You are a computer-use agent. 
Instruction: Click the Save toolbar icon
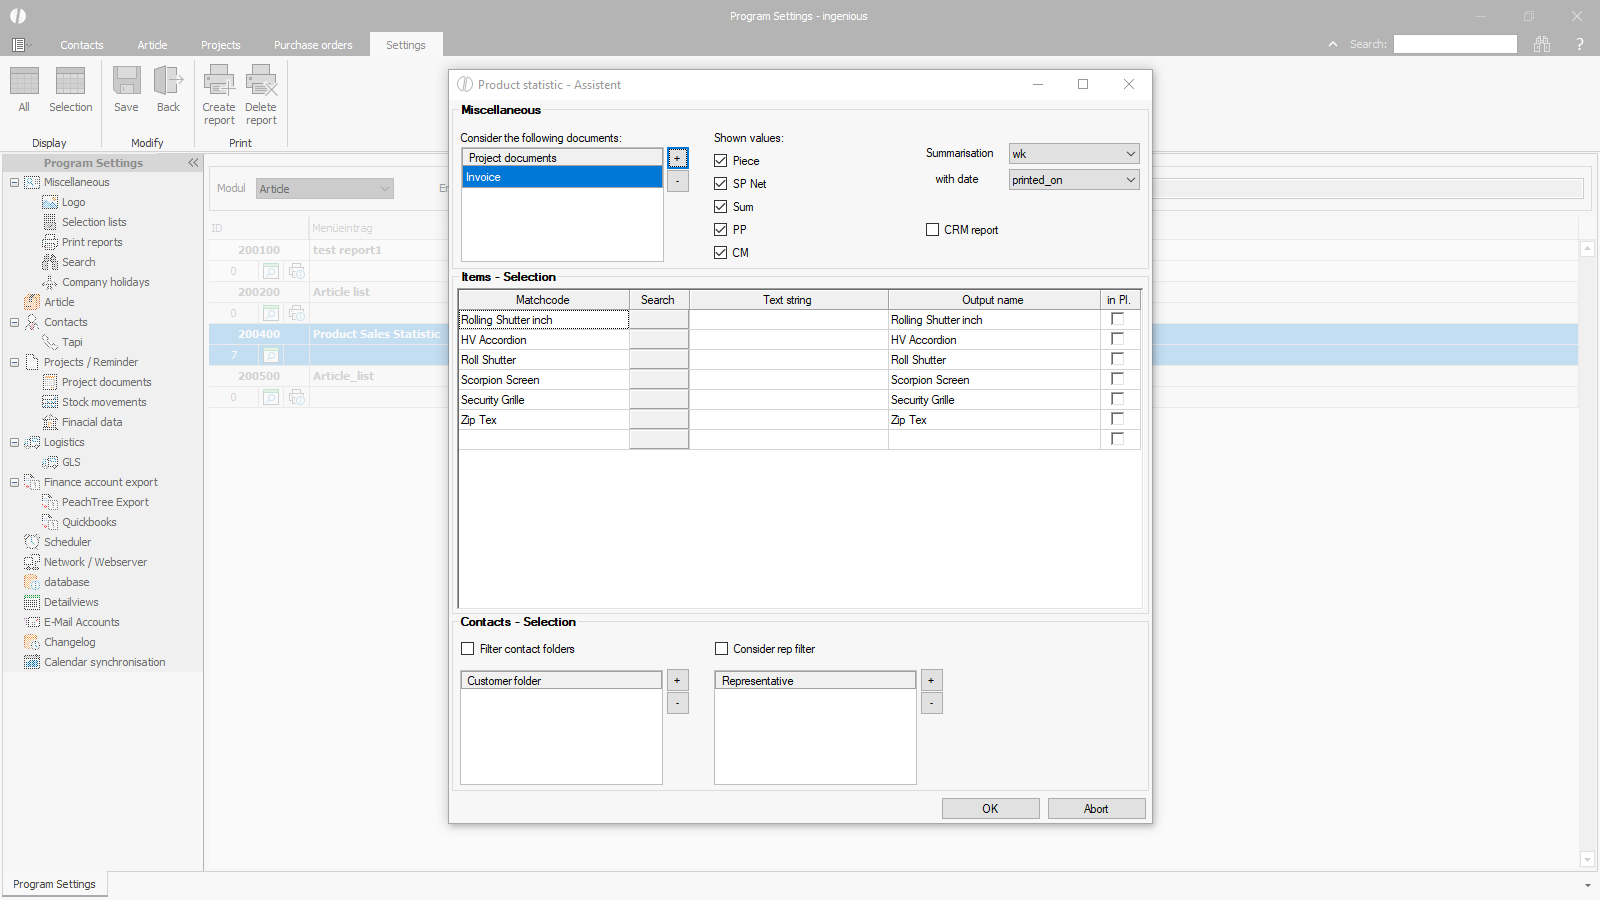(126, 82)
